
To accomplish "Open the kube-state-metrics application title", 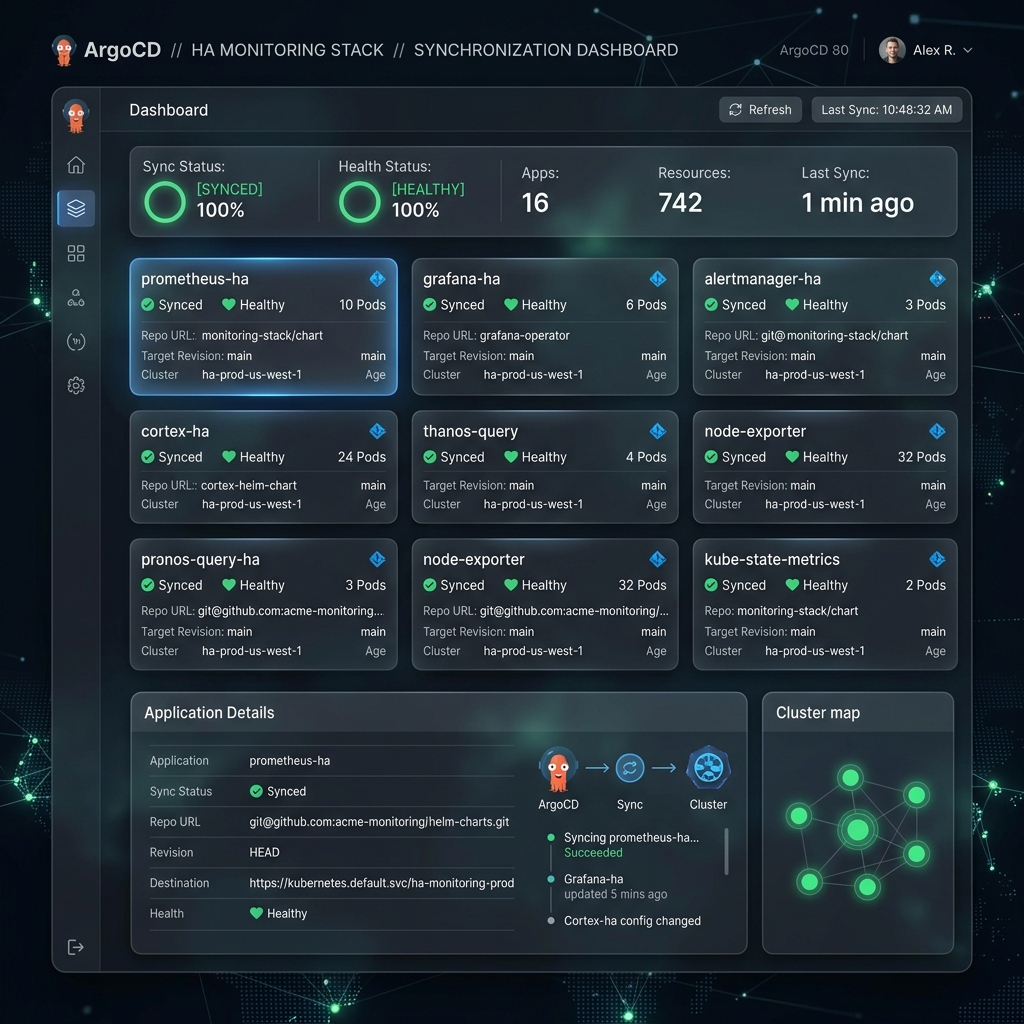I will 772,560.
